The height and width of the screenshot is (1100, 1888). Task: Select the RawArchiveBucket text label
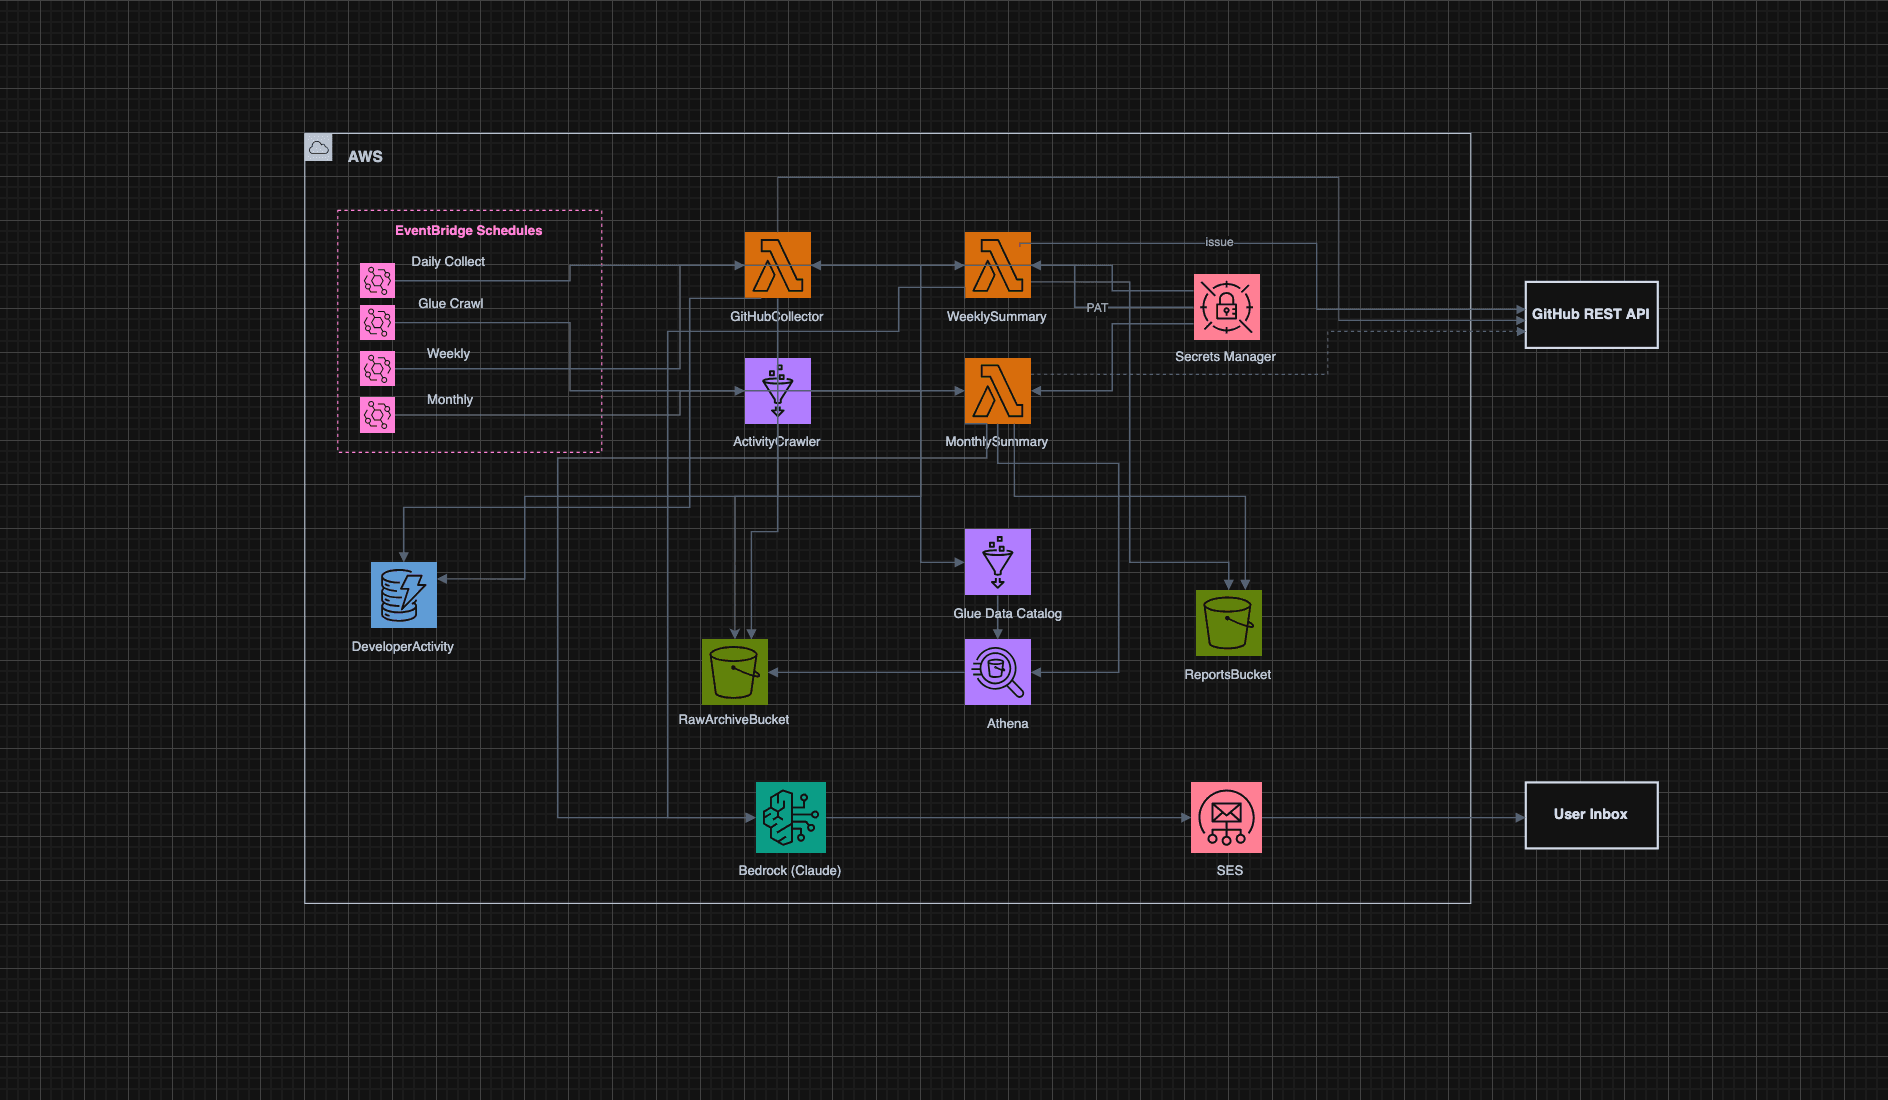734,720
